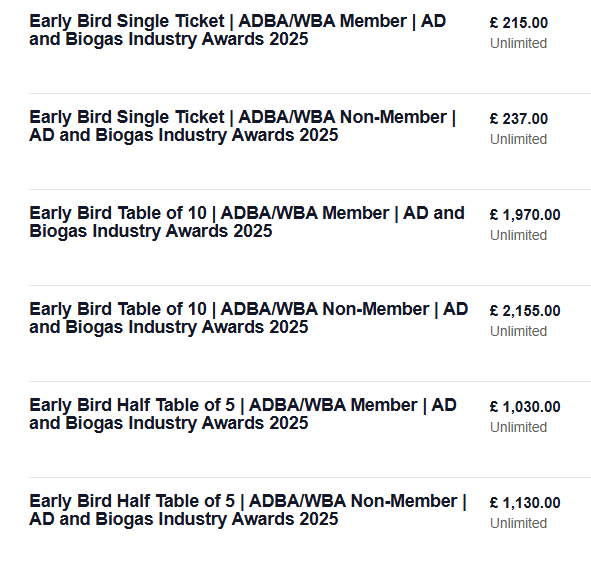Click the £ 1,030.00 price
This screenshot has width=591, height=565.
(x=525, y=407)
